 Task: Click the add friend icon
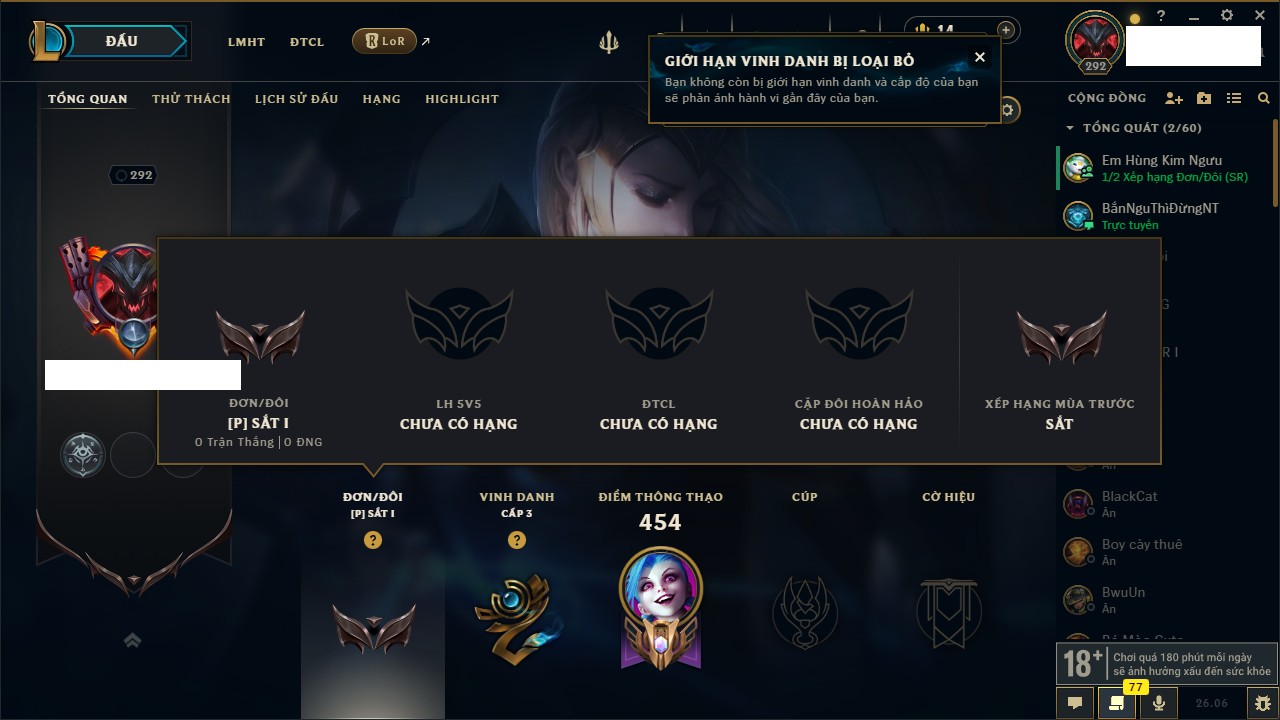point(1174,98)
